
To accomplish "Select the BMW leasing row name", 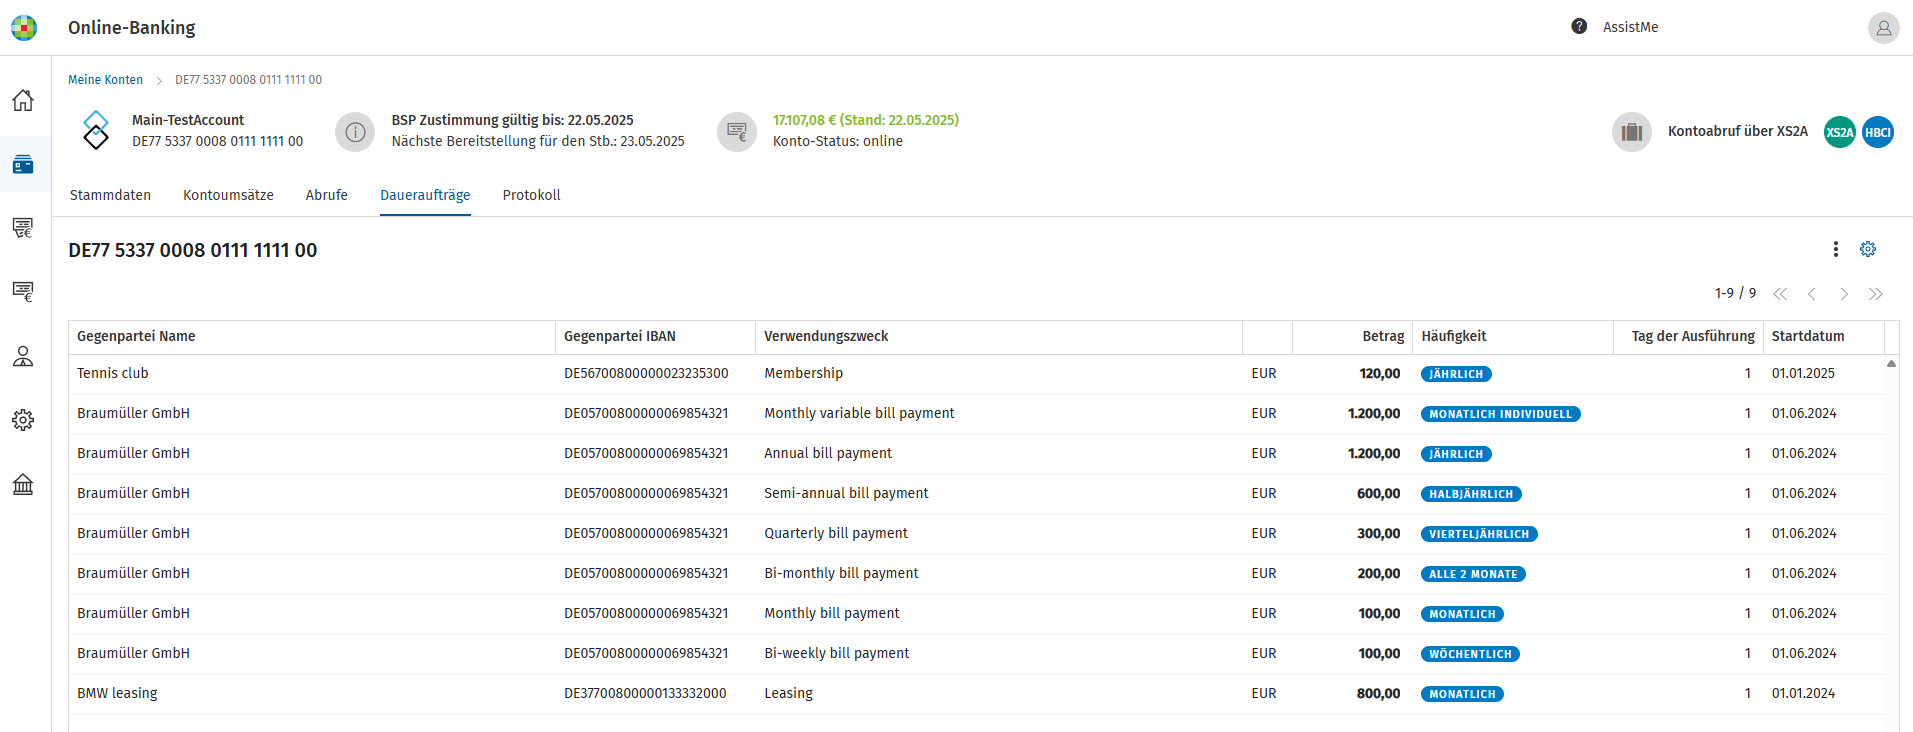I will coord(117,693).
